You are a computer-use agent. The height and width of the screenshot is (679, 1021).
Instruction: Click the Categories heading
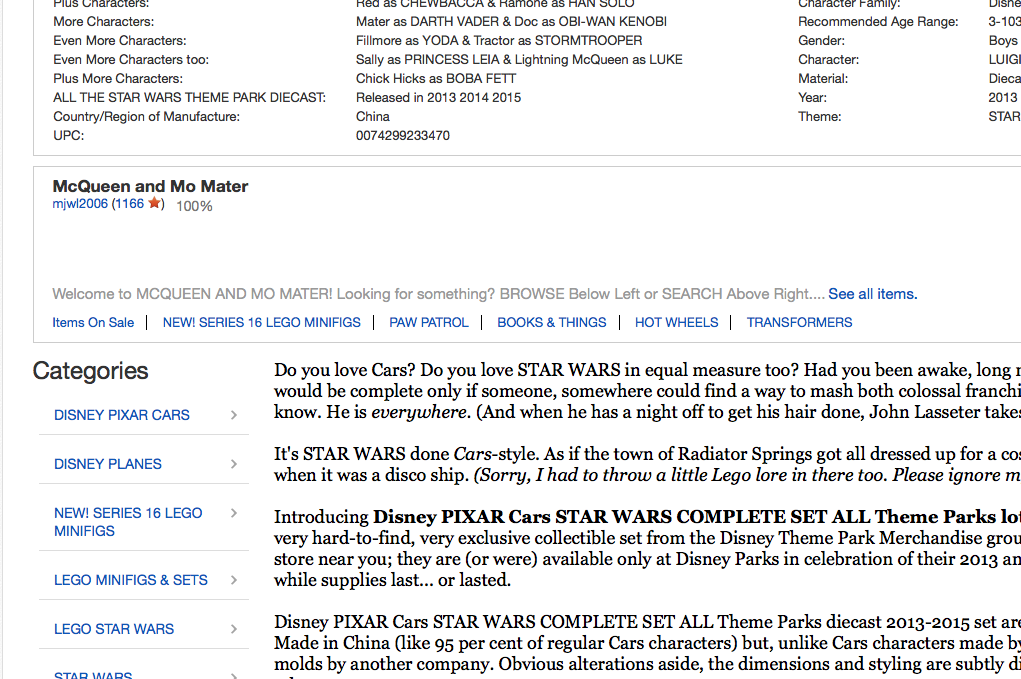[x=91, y=370]
